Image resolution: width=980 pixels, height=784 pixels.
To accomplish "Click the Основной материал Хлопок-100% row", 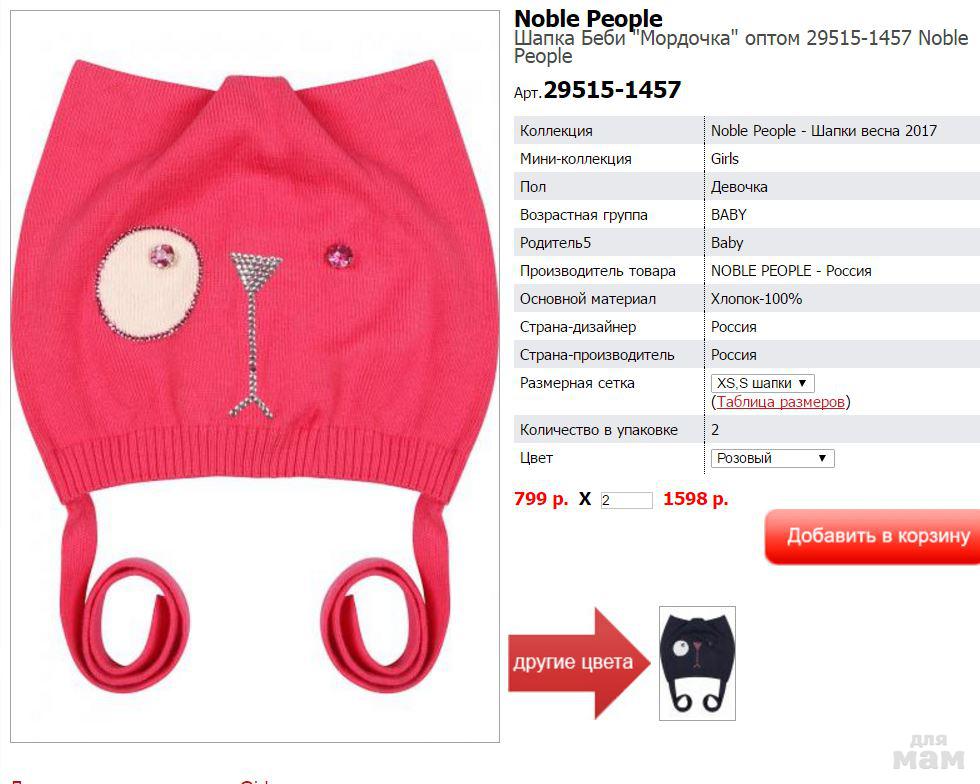I will point(747,299).
